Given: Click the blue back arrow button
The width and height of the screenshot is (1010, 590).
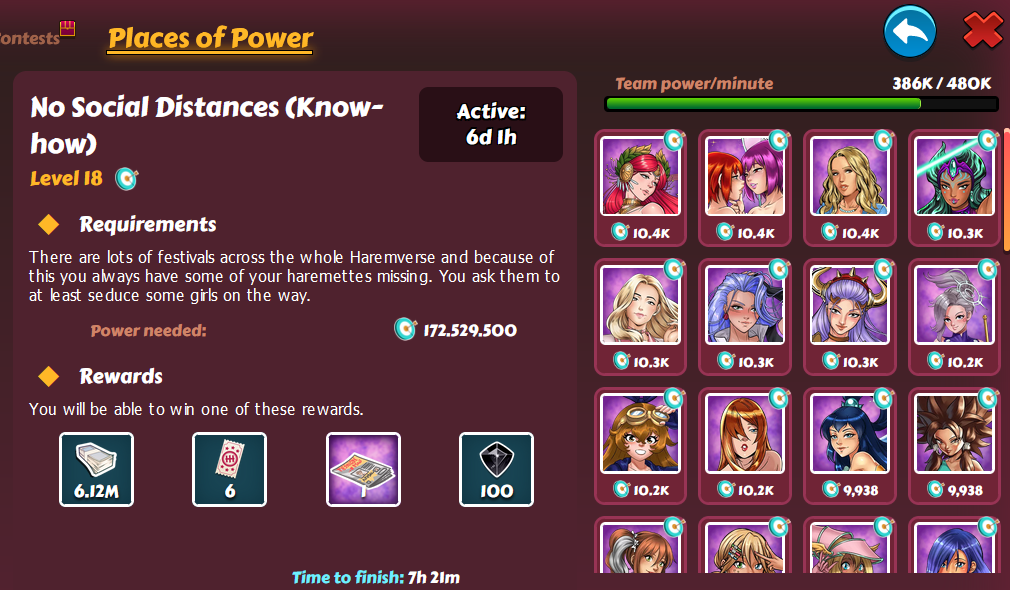Looking at the screenshot, I should click(910, 31).
